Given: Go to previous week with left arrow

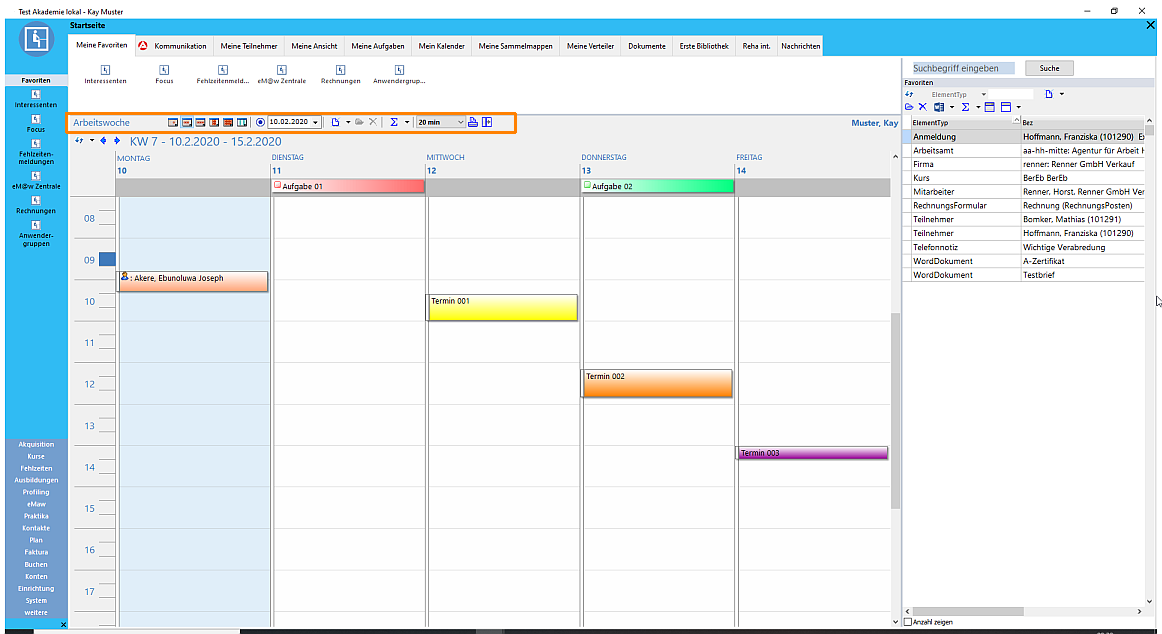Looking at the screenshot, I should click(103, 141).
